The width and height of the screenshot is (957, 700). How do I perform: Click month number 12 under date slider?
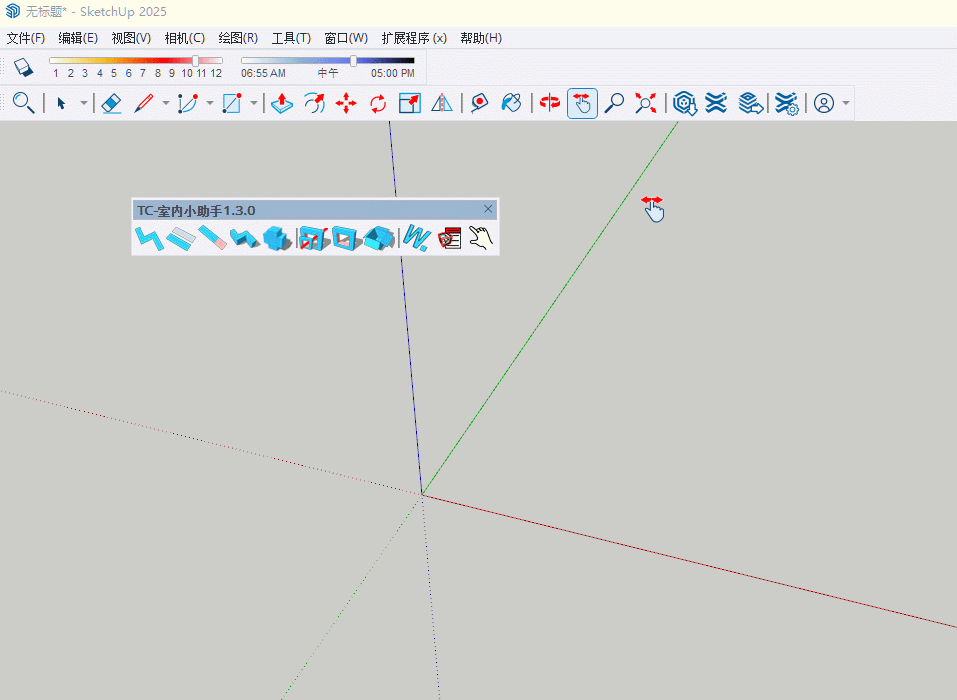216,73
